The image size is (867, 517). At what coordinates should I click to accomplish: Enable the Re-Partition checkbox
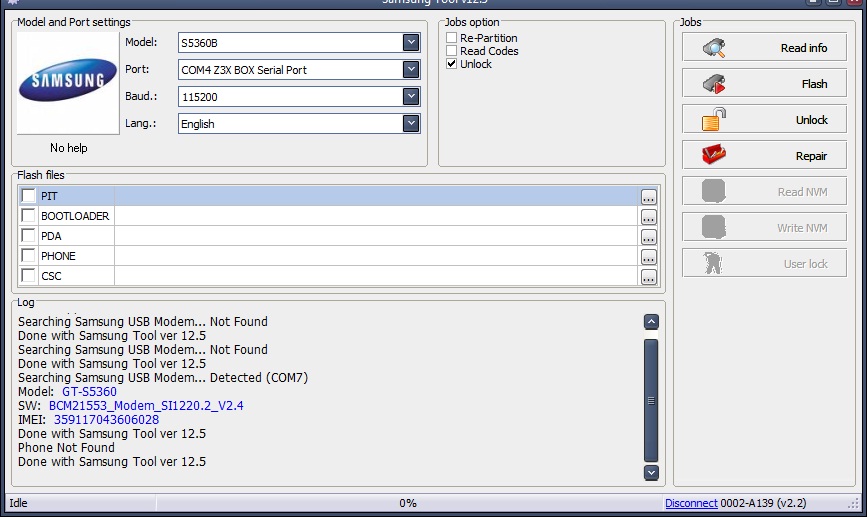[452, 38]
